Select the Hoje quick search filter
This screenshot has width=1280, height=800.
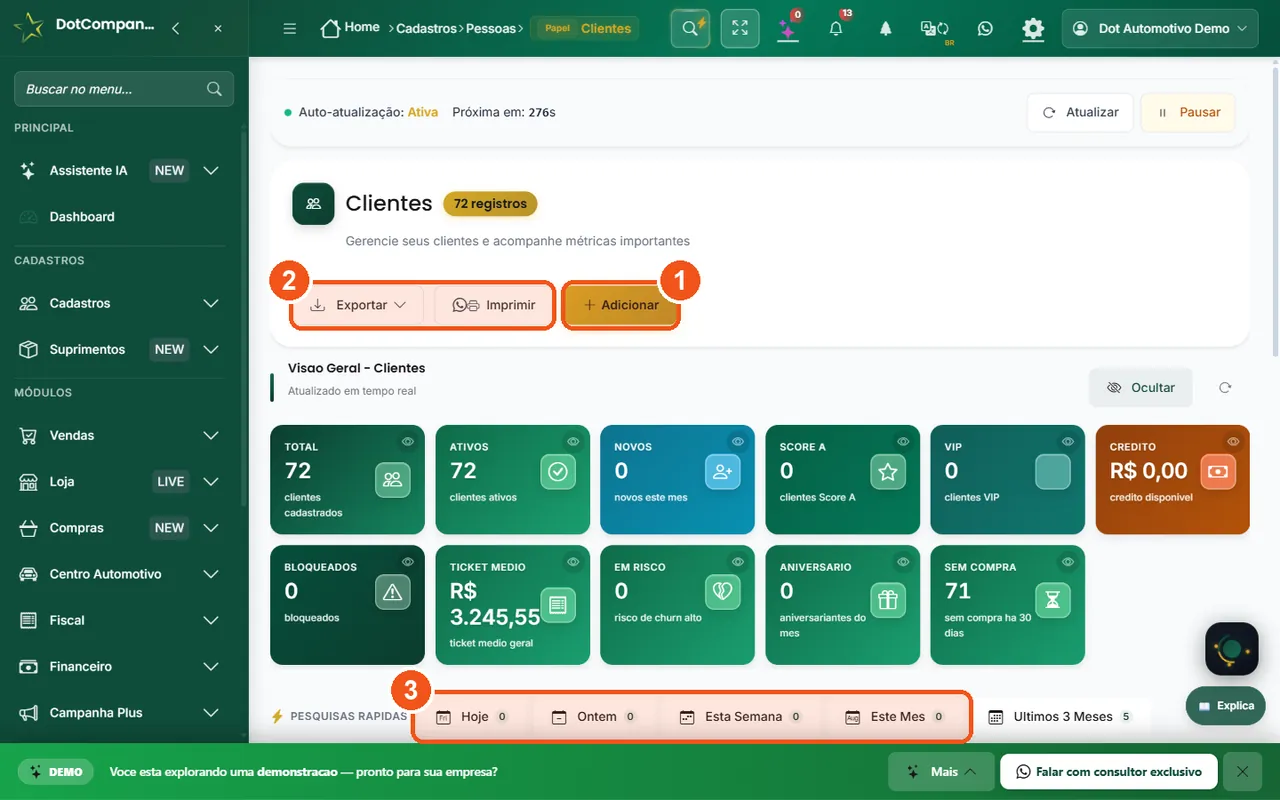474,716
